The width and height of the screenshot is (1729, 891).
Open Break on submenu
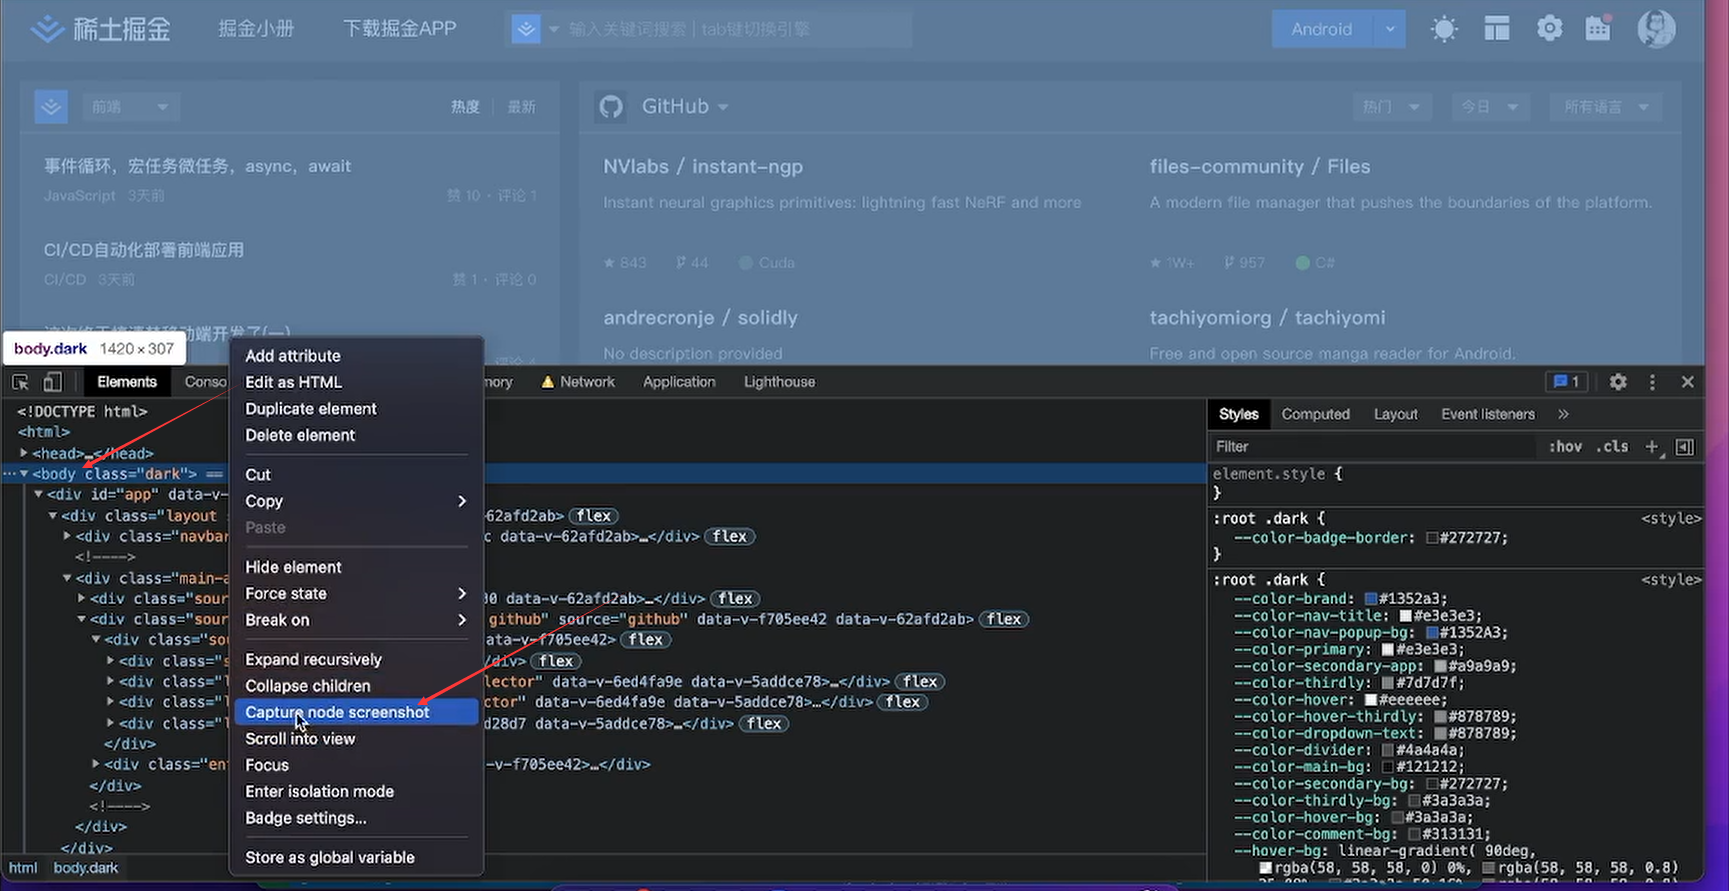pos(356,620)
